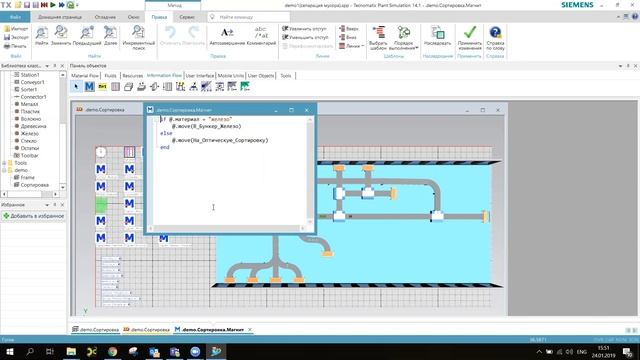Click Import (Импорт) in ribbon
The image size is (640, 360).
coord(16,29)
